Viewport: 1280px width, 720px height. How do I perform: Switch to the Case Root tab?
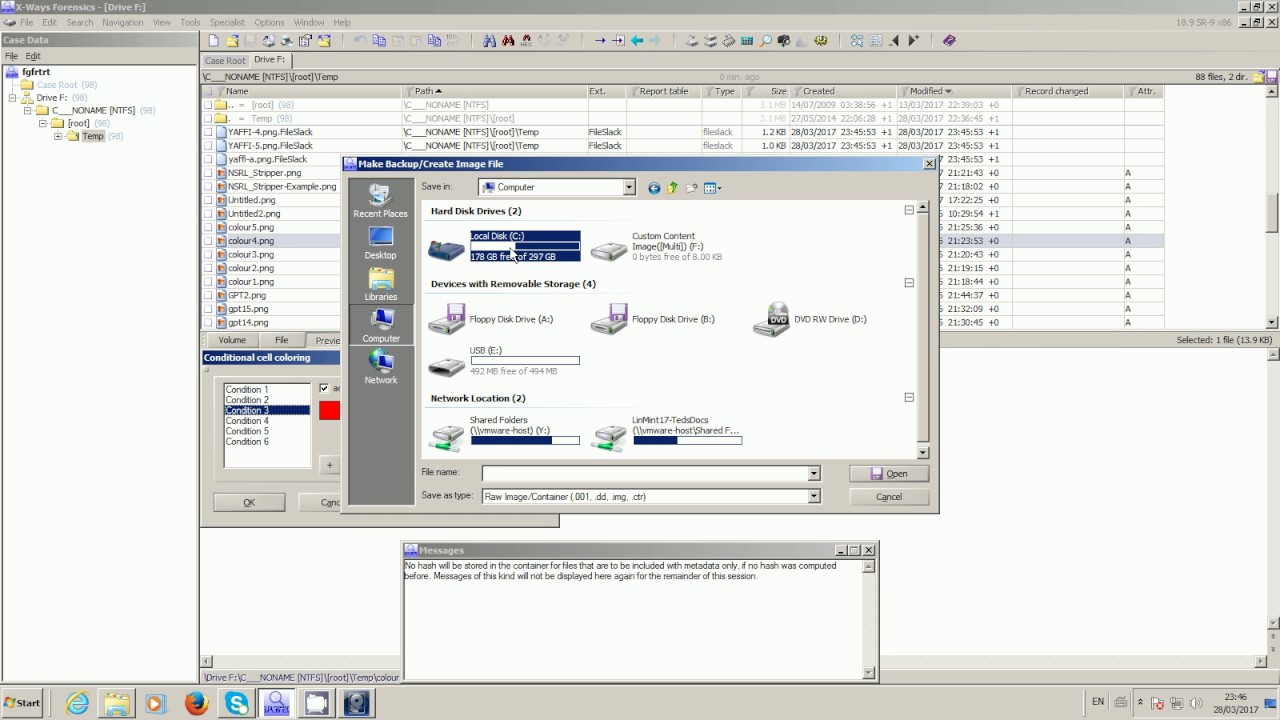point(225,60)
